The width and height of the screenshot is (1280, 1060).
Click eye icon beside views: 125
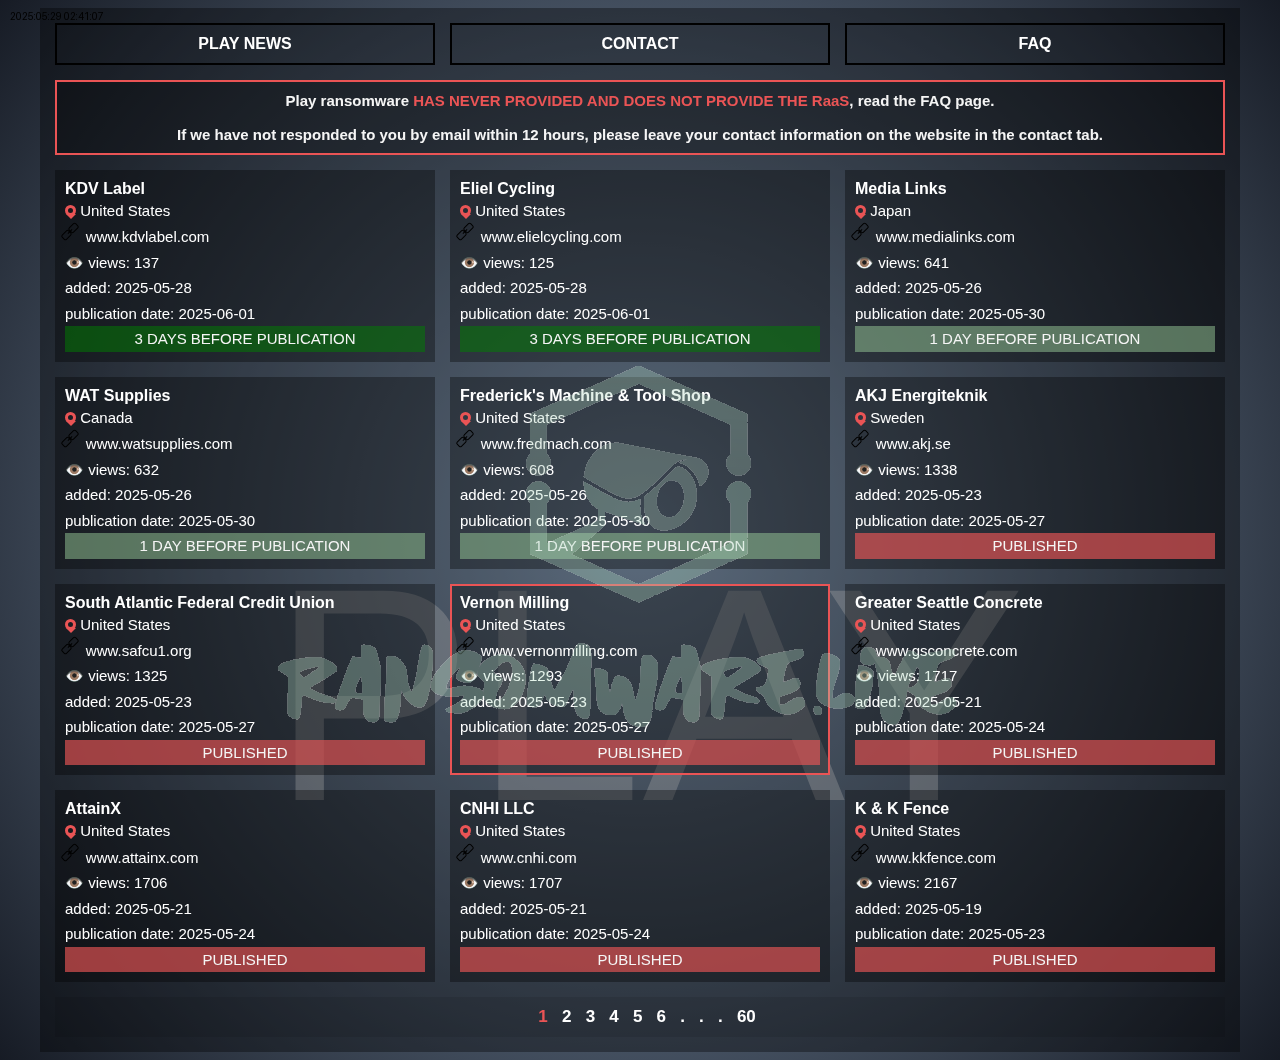[x=469, y=263]
